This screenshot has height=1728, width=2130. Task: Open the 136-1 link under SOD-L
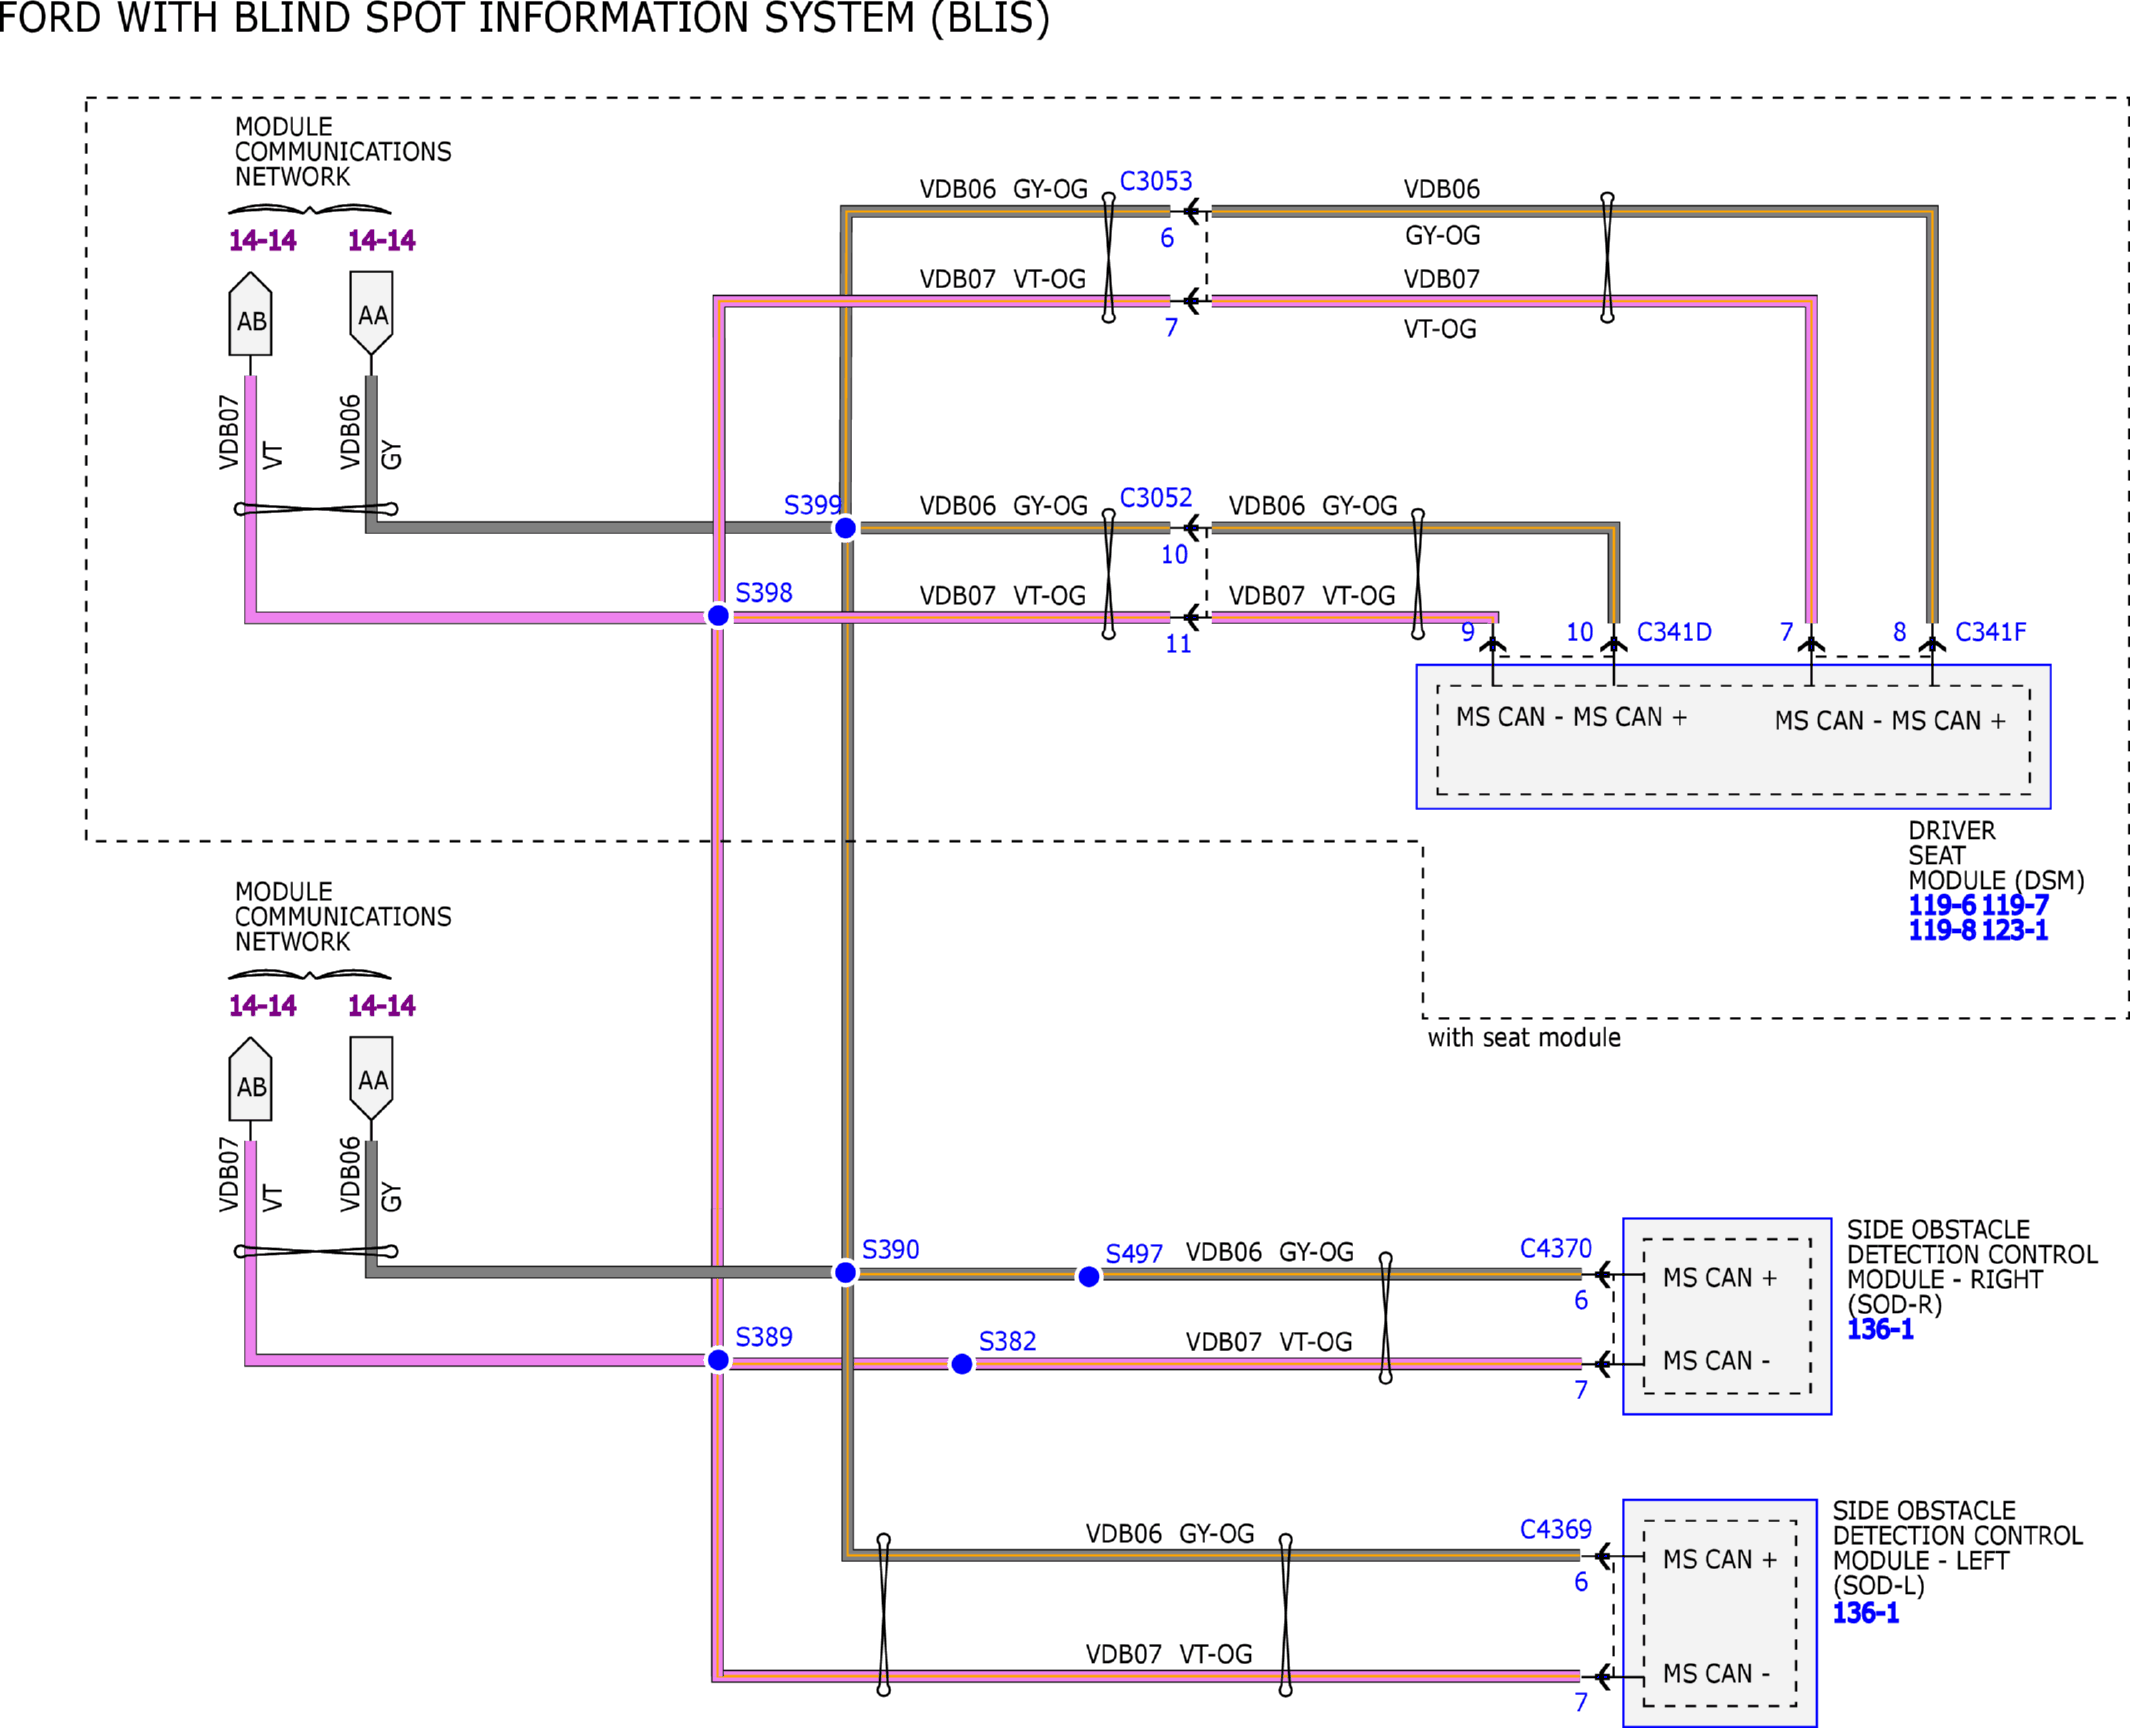[x=1866, y=1612]
